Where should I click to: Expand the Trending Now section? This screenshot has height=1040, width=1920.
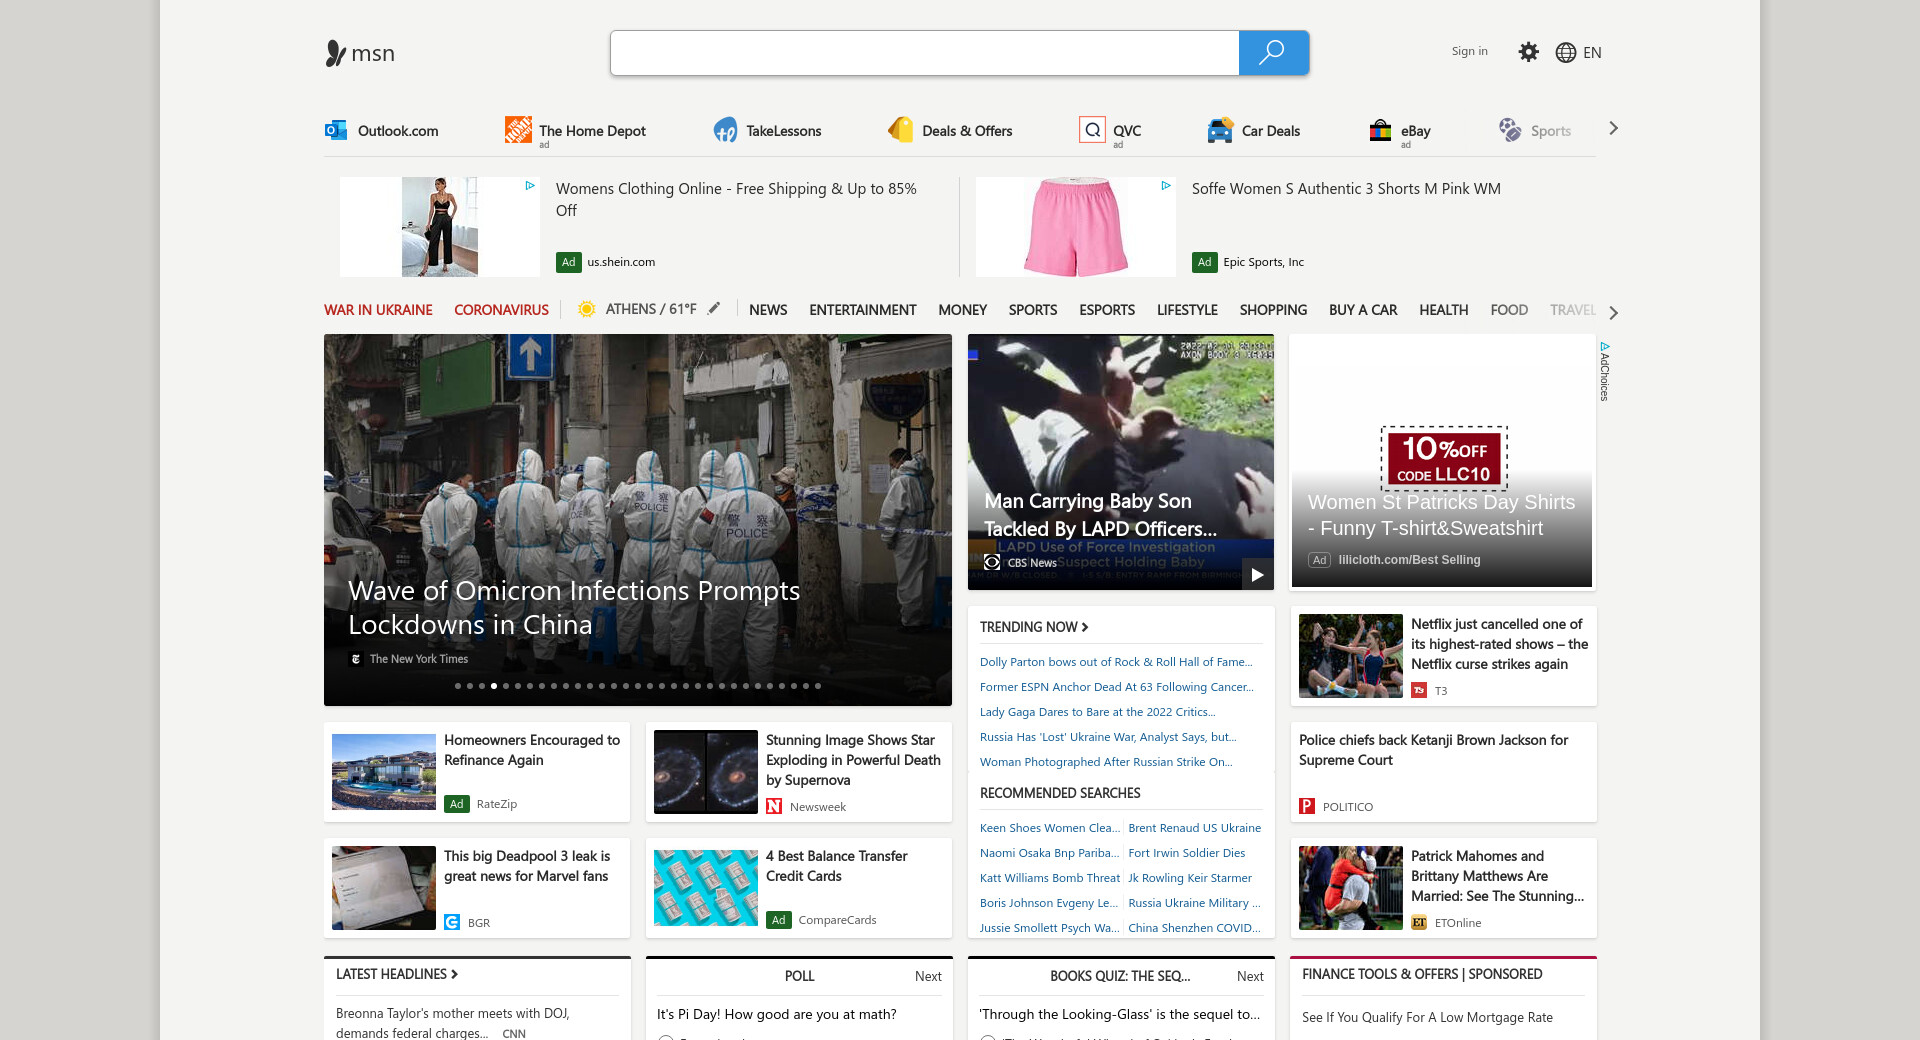pyautogui.click(x=1034, y=627)
